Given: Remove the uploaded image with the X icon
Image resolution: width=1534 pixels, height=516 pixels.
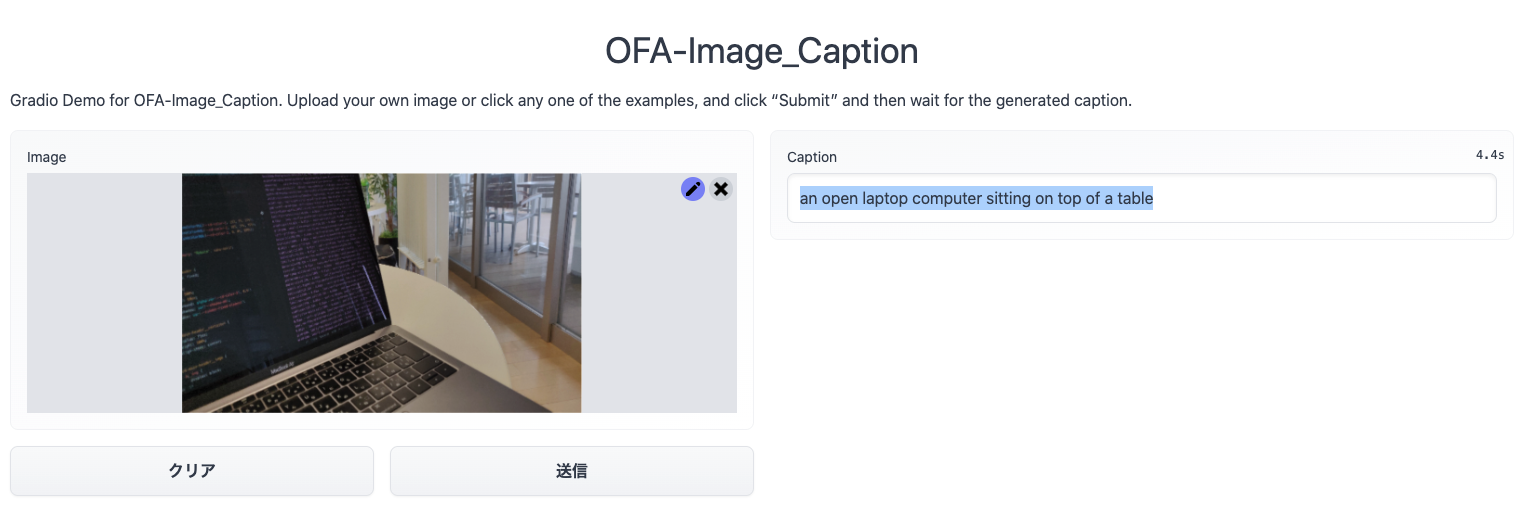Looking at the screenshot, I should click(x=721, y=189).
